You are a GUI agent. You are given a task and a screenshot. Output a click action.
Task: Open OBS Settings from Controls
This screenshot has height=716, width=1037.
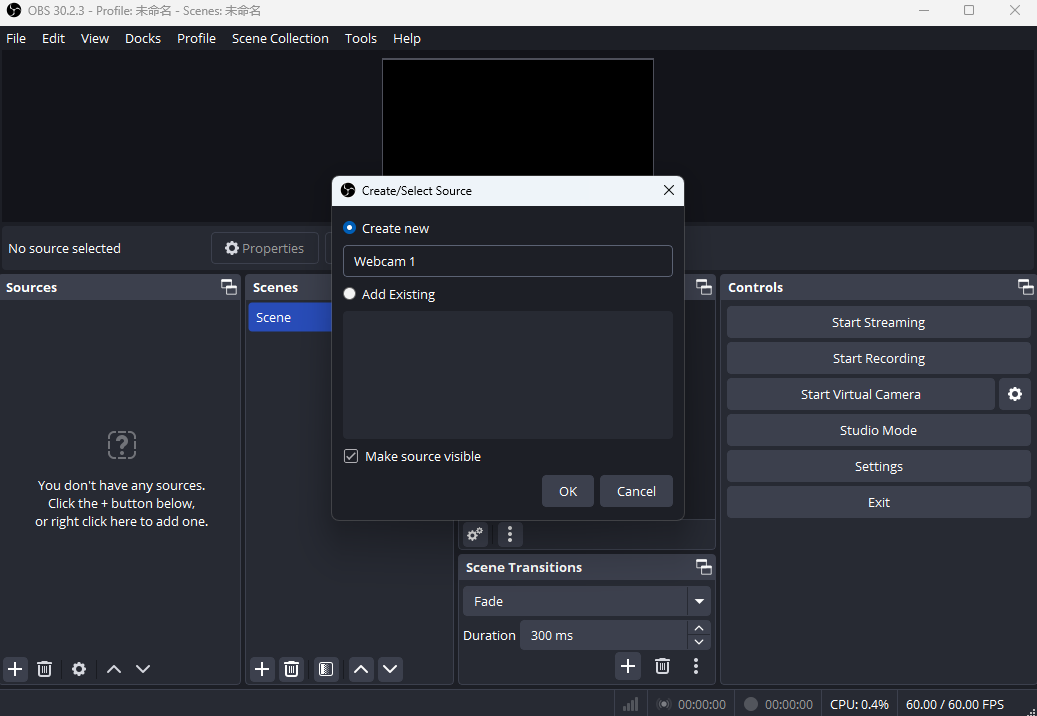point(878,466)
